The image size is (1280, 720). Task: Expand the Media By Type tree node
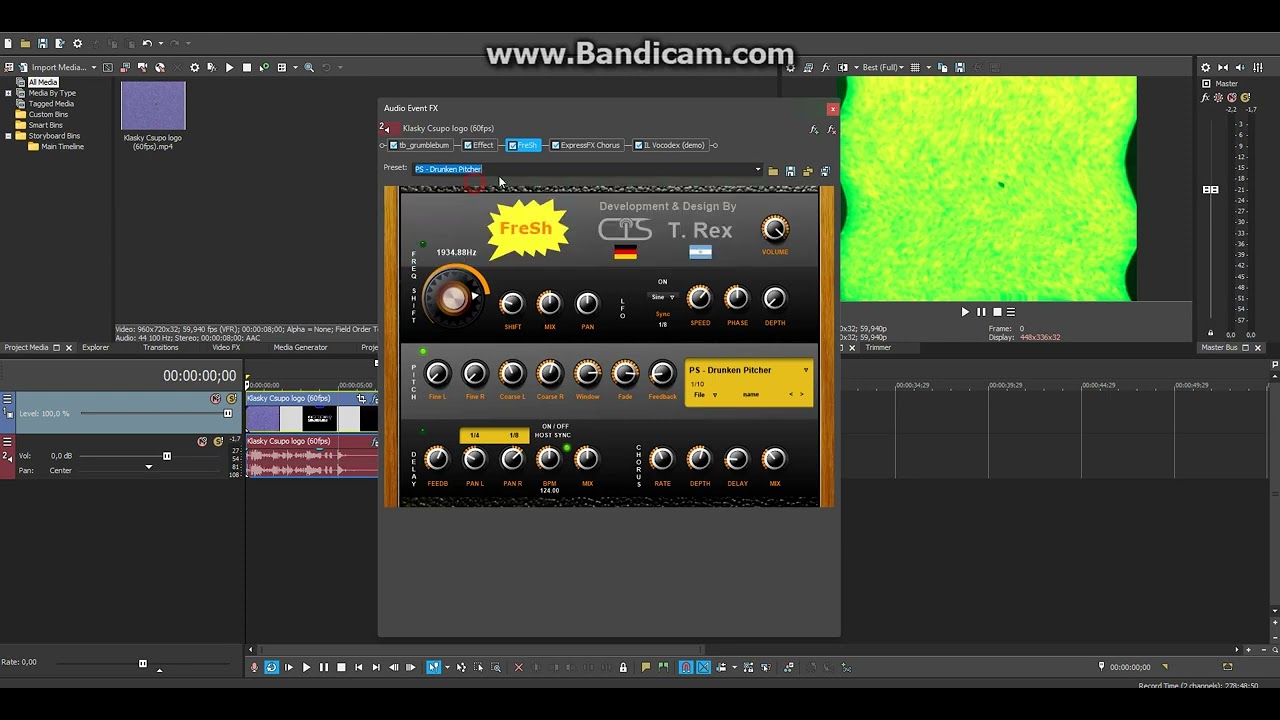pyautogui.click(x=8, y=93)
